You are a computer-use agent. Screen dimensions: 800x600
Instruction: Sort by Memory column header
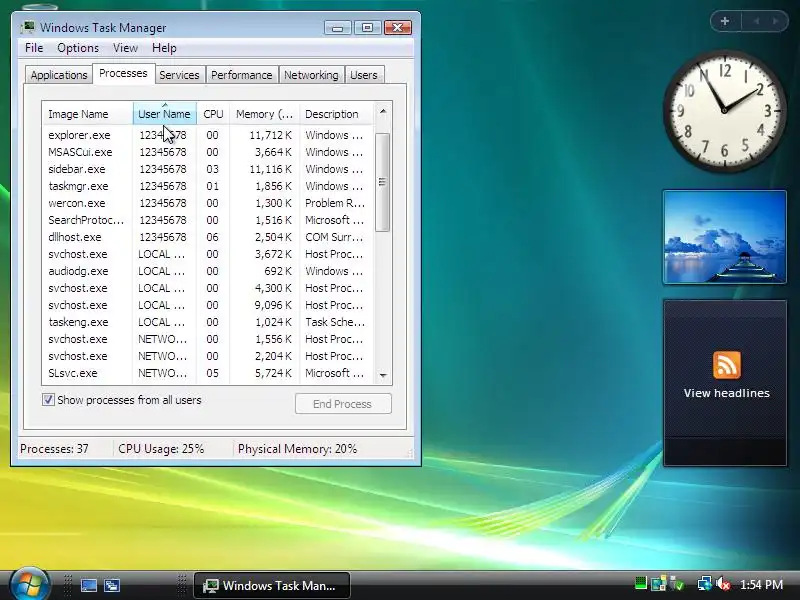(x=264, y=114)
